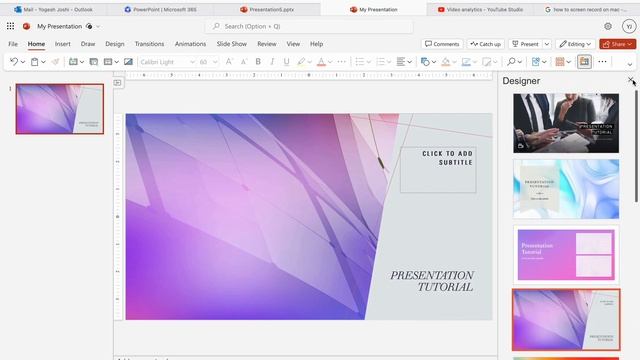The image size is (640, 360).
Task: Click the slide notes icon above ruler
Action: [118, 83]
